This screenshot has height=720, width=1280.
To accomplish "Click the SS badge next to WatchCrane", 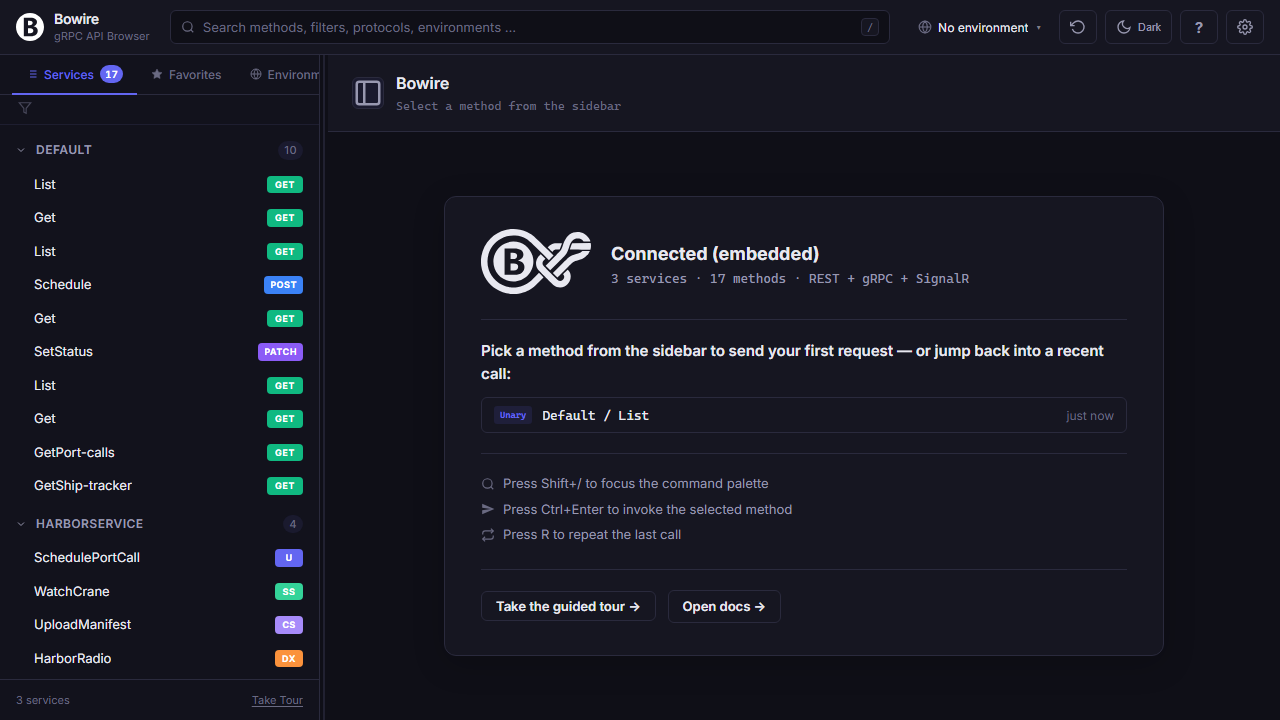I will tap(289, 592).
